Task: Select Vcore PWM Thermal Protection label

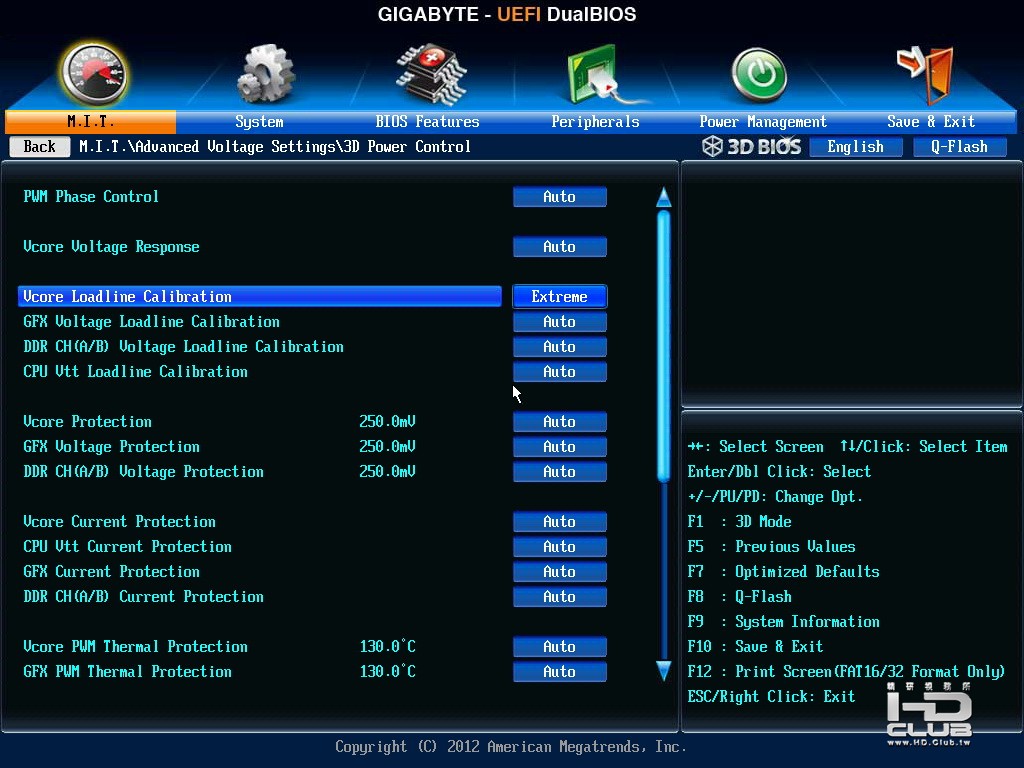Action: tap(135, 647)
